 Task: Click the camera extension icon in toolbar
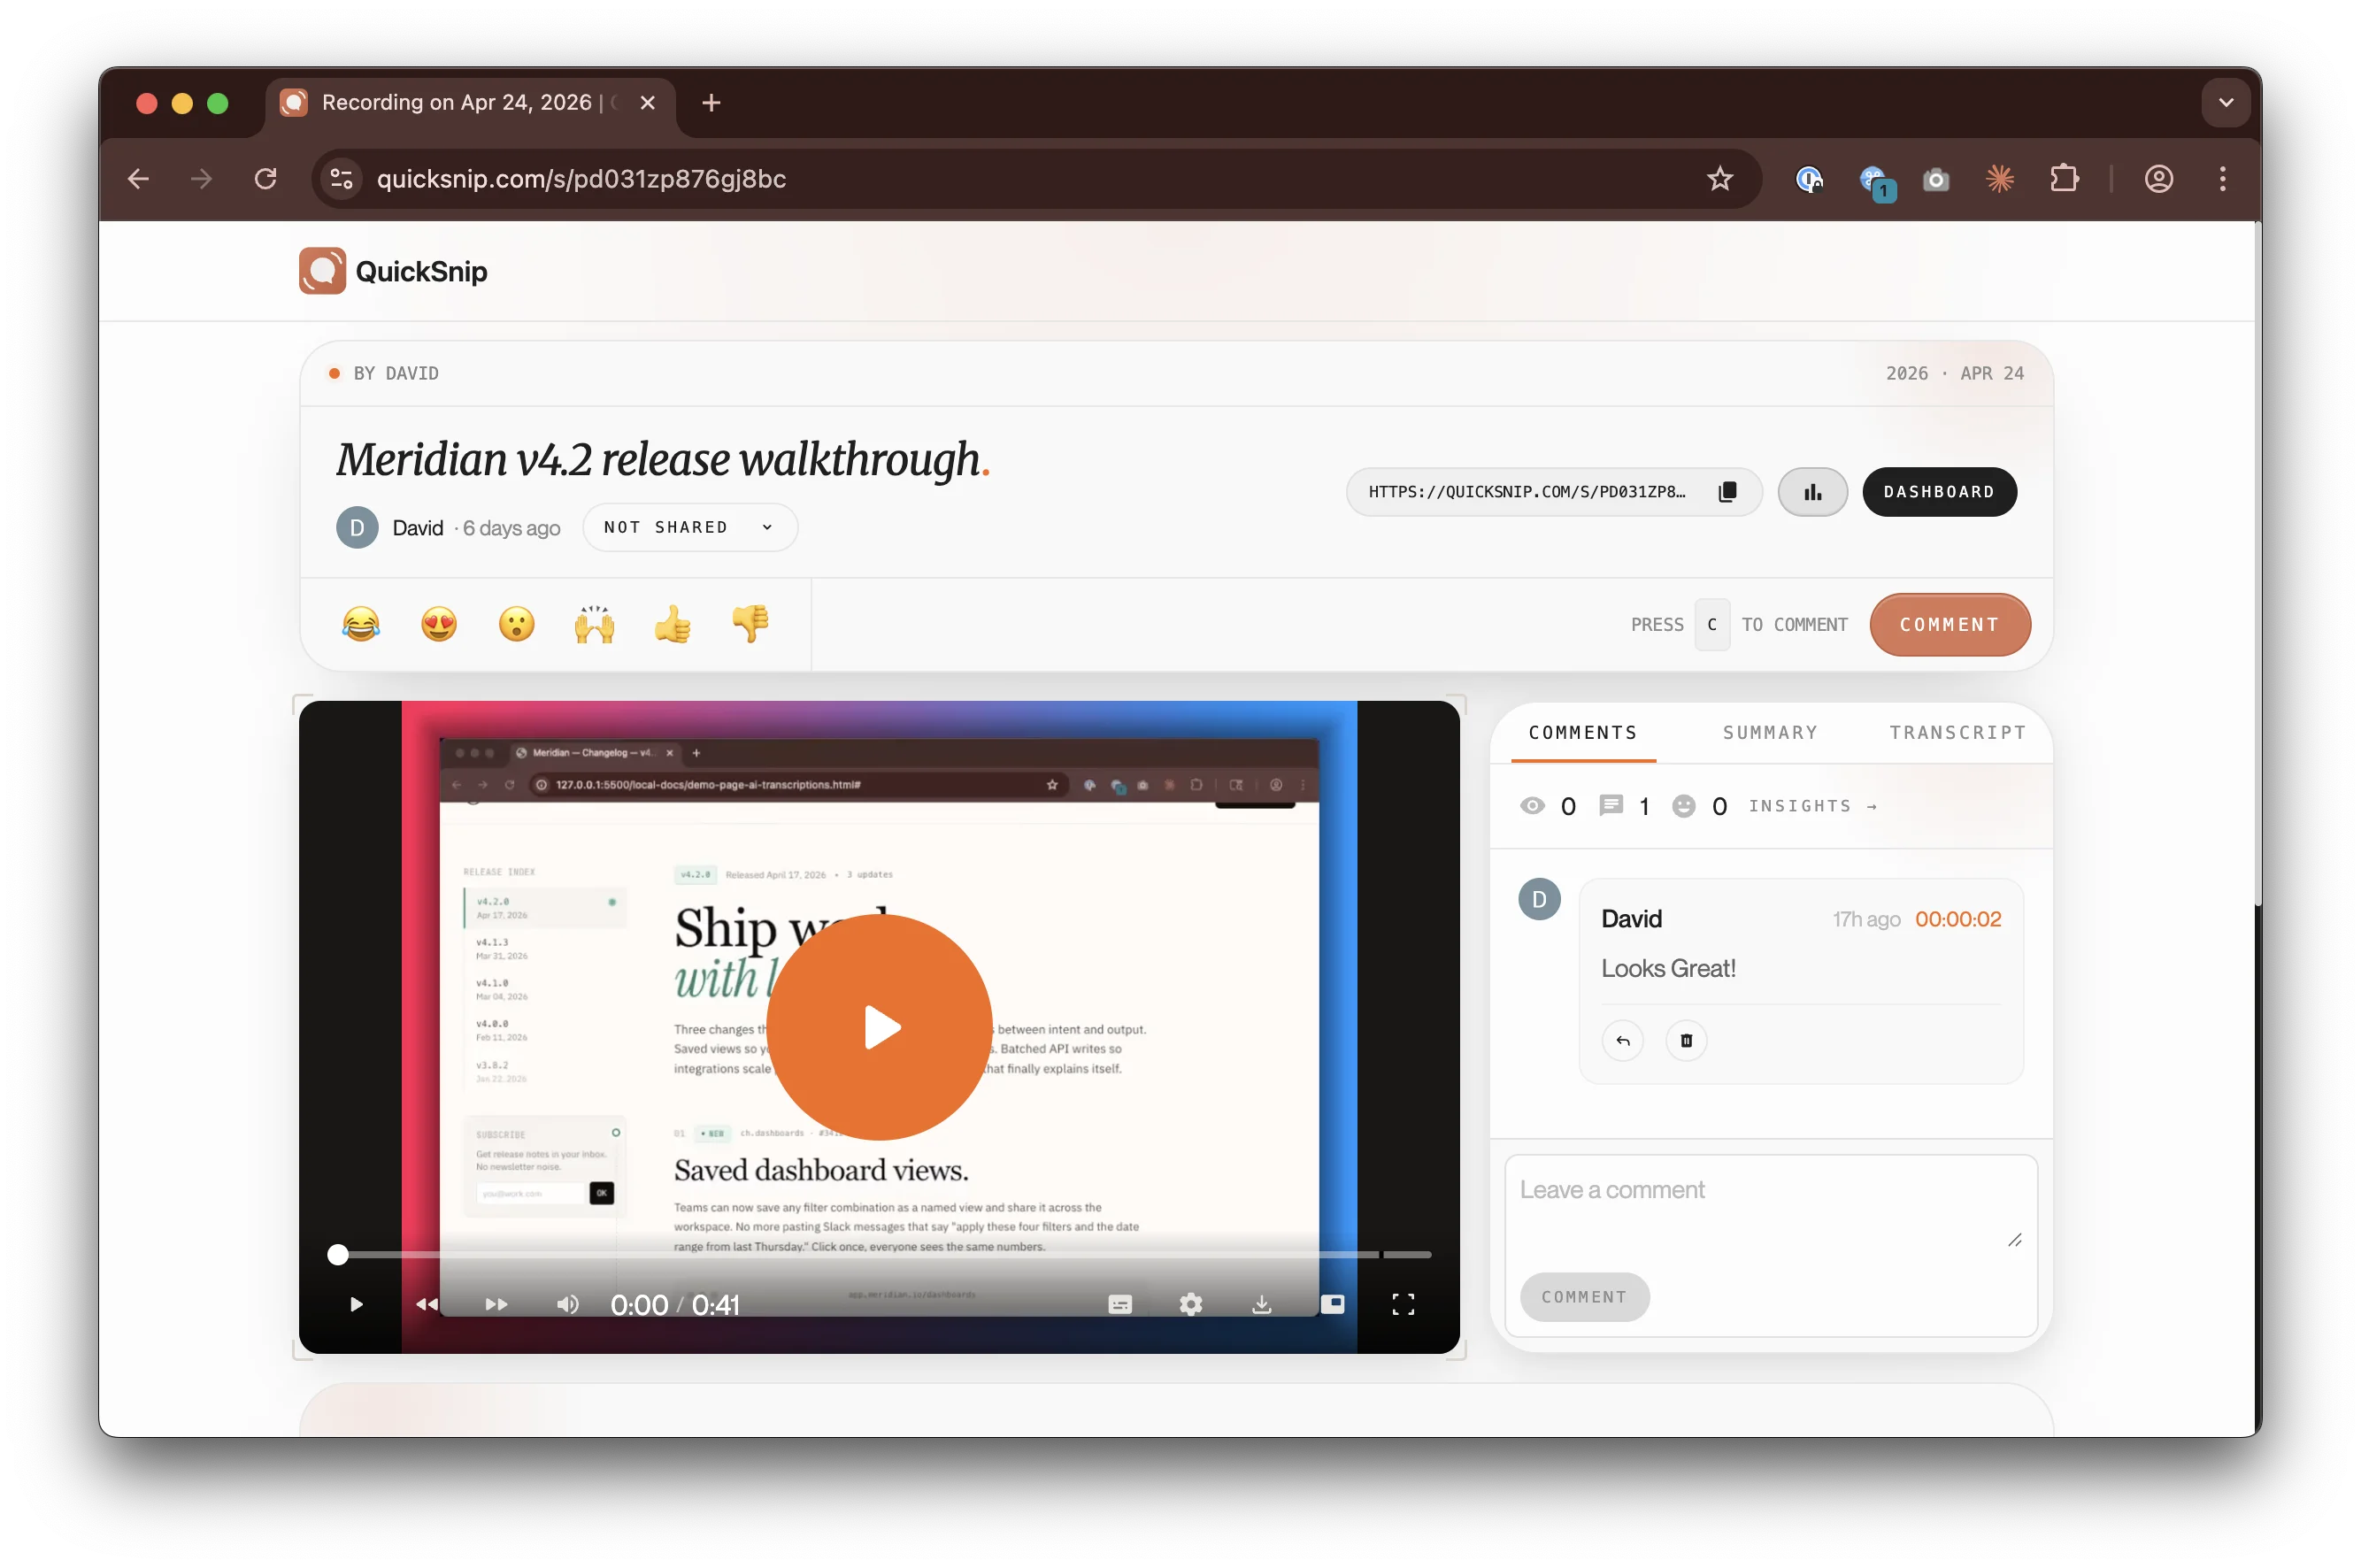coord(1936,179)
